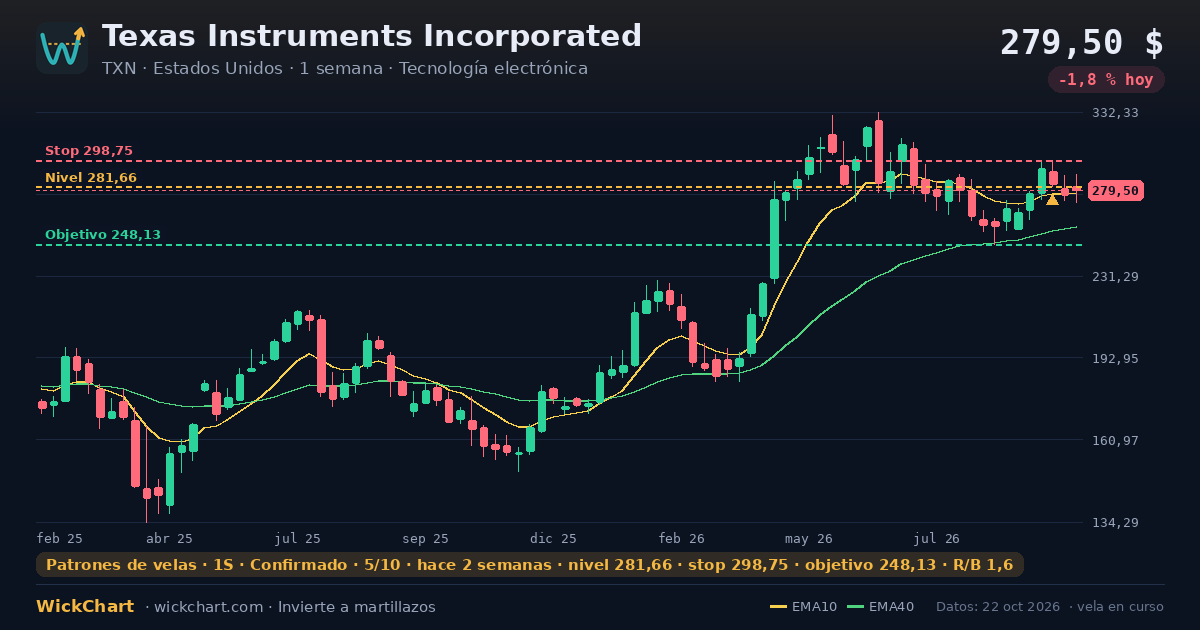
Task: Click the orange triangle signal marker
Action: 1052,200
